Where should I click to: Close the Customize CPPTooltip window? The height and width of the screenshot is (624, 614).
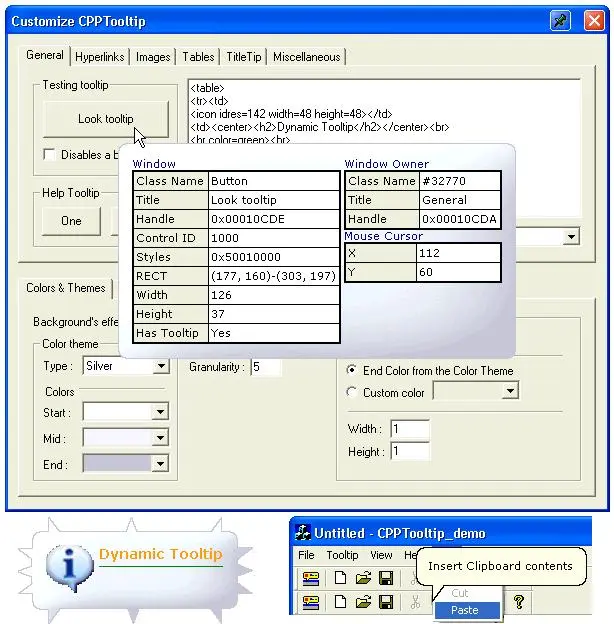pos(594,20)
